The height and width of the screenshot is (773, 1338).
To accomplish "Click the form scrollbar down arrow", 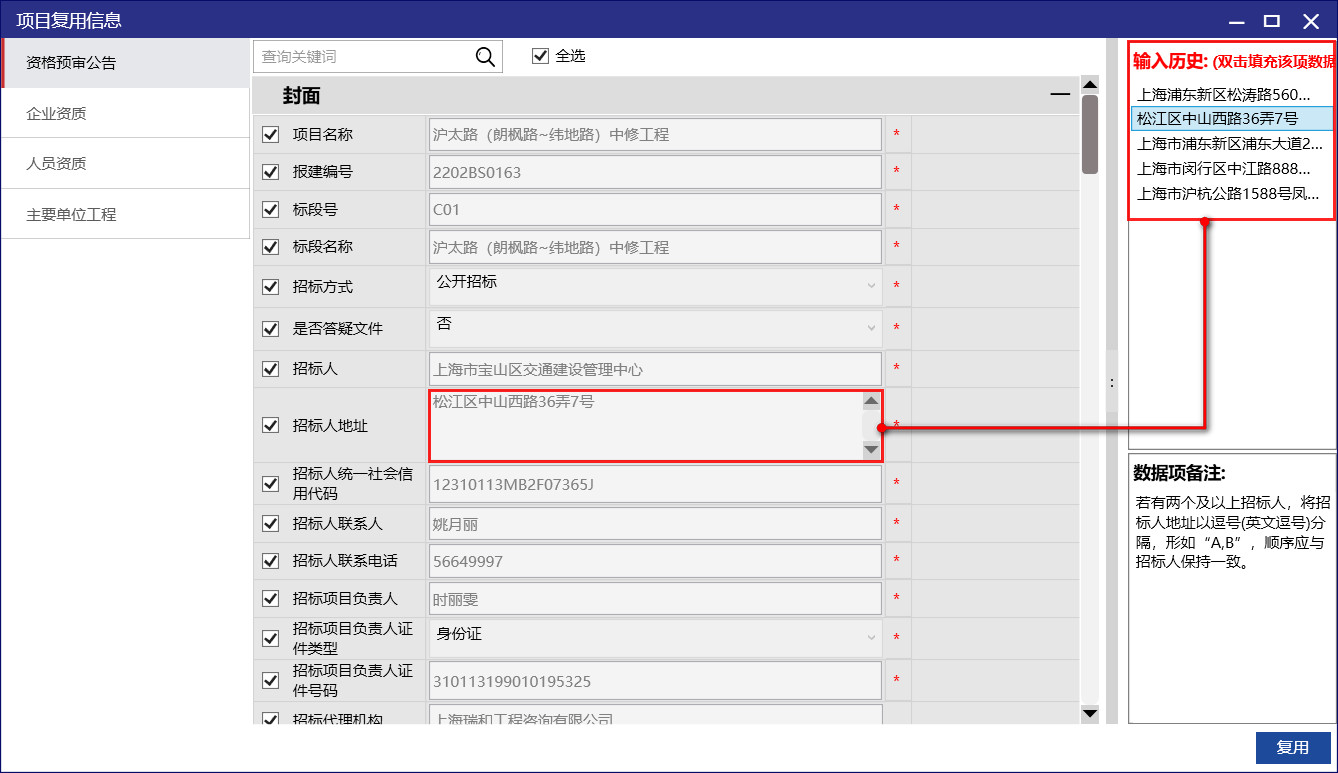I will (1090, 713).
